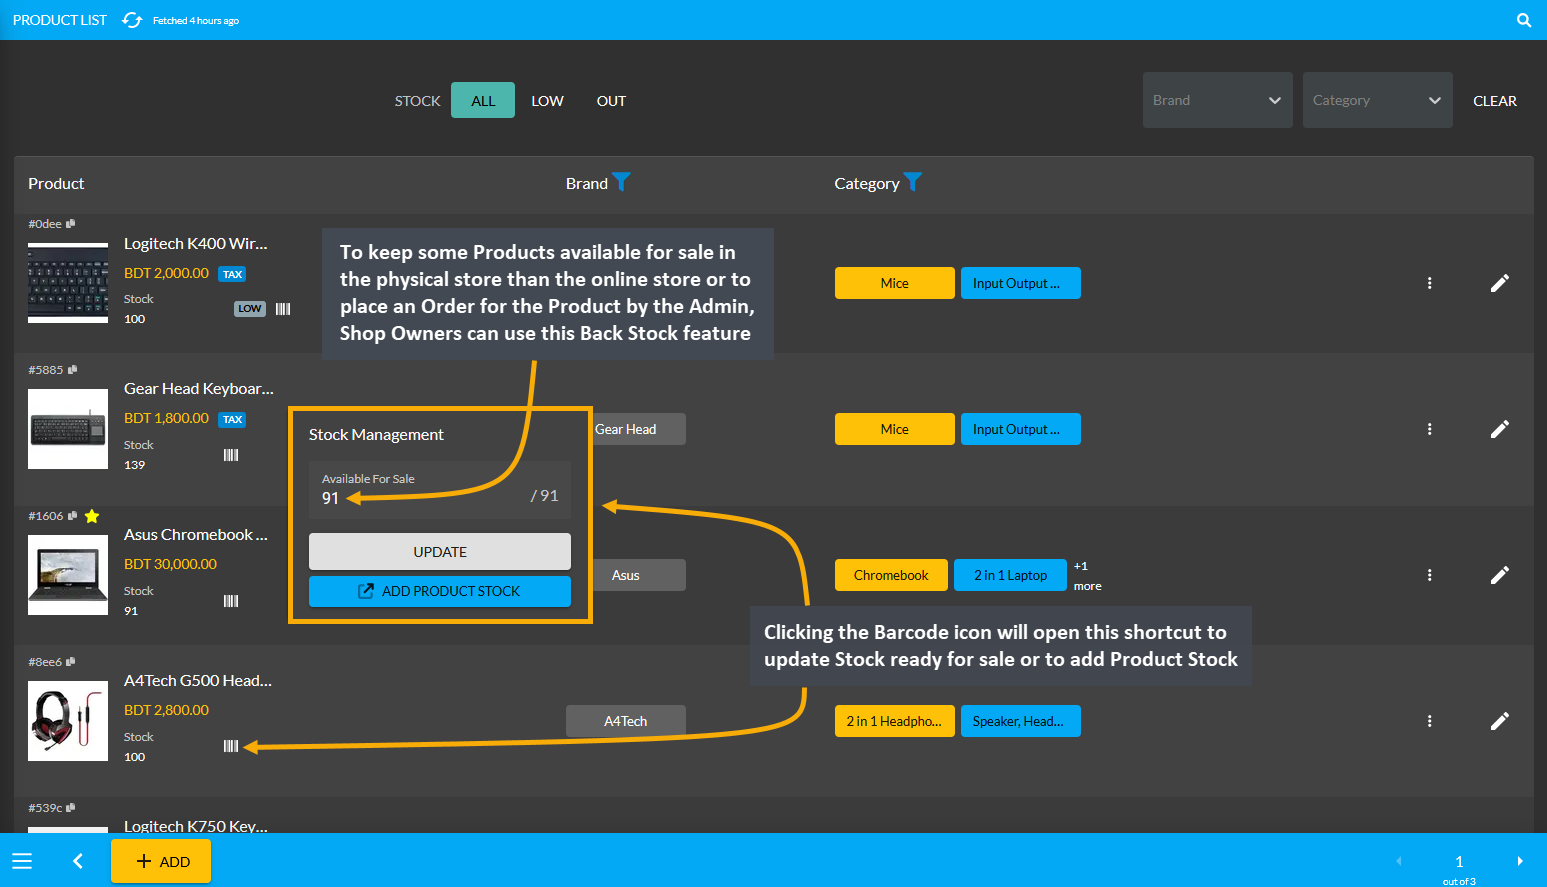Go back using the bottom left chevron
This screenshot has height=887, width=1547.
[78, 861]
